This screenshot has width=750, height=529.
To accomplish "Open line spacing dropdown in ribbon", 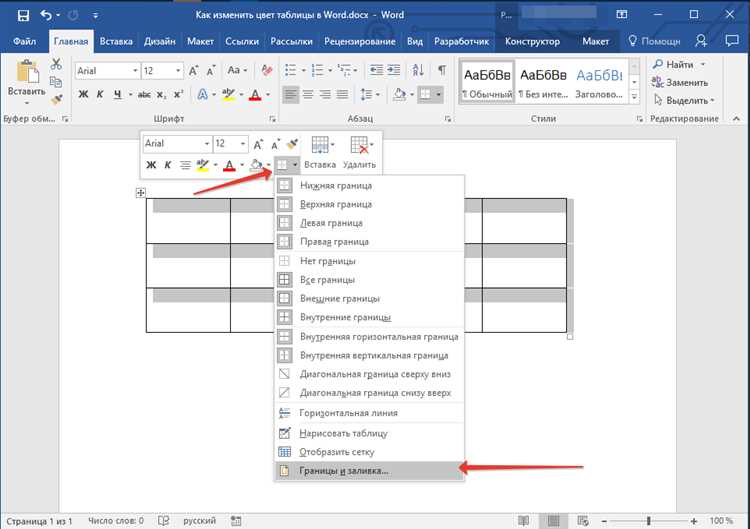I will 370,95.
